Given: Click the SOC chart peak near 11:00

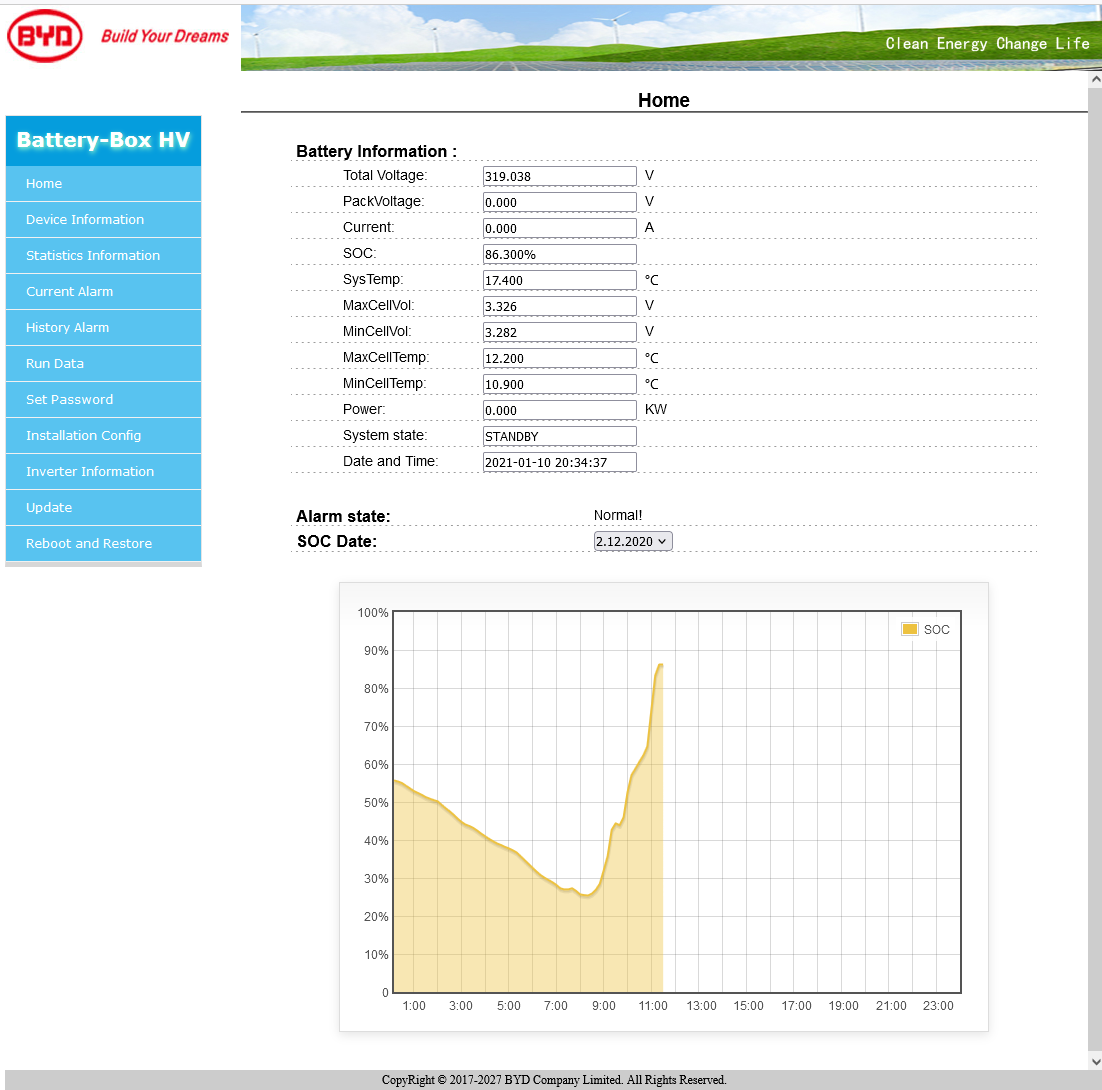Looking at the screenshot, I should [x=659, y=666].
